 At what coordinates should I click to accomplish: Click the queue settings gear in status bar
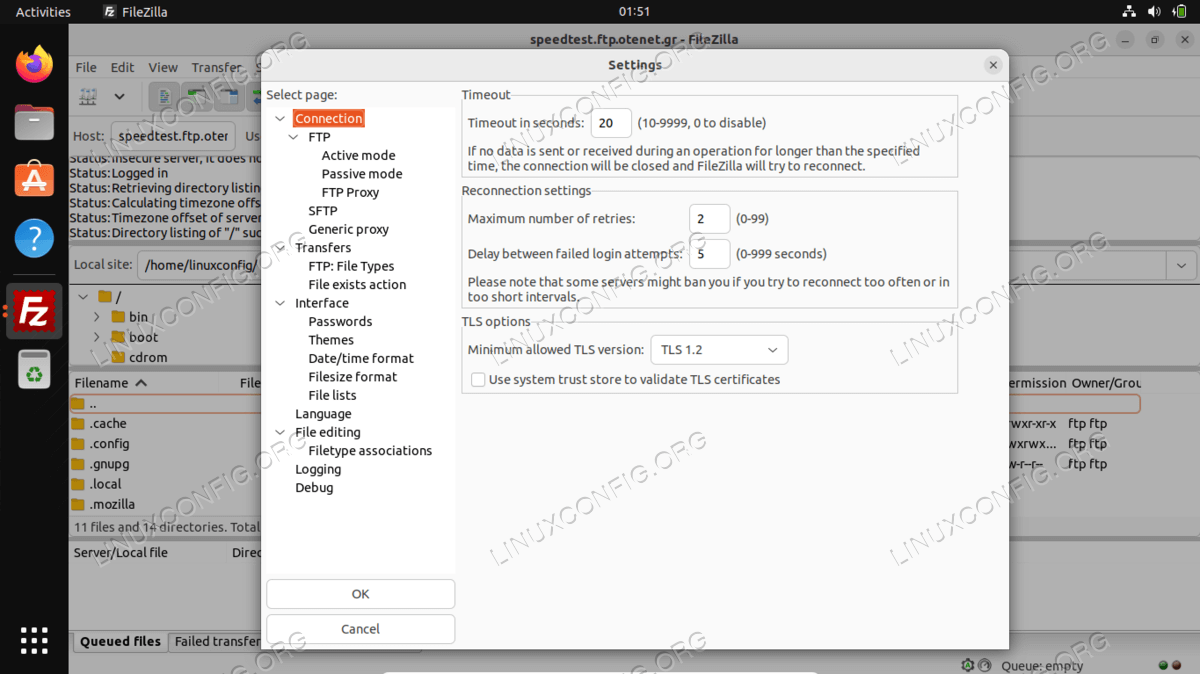968,665
